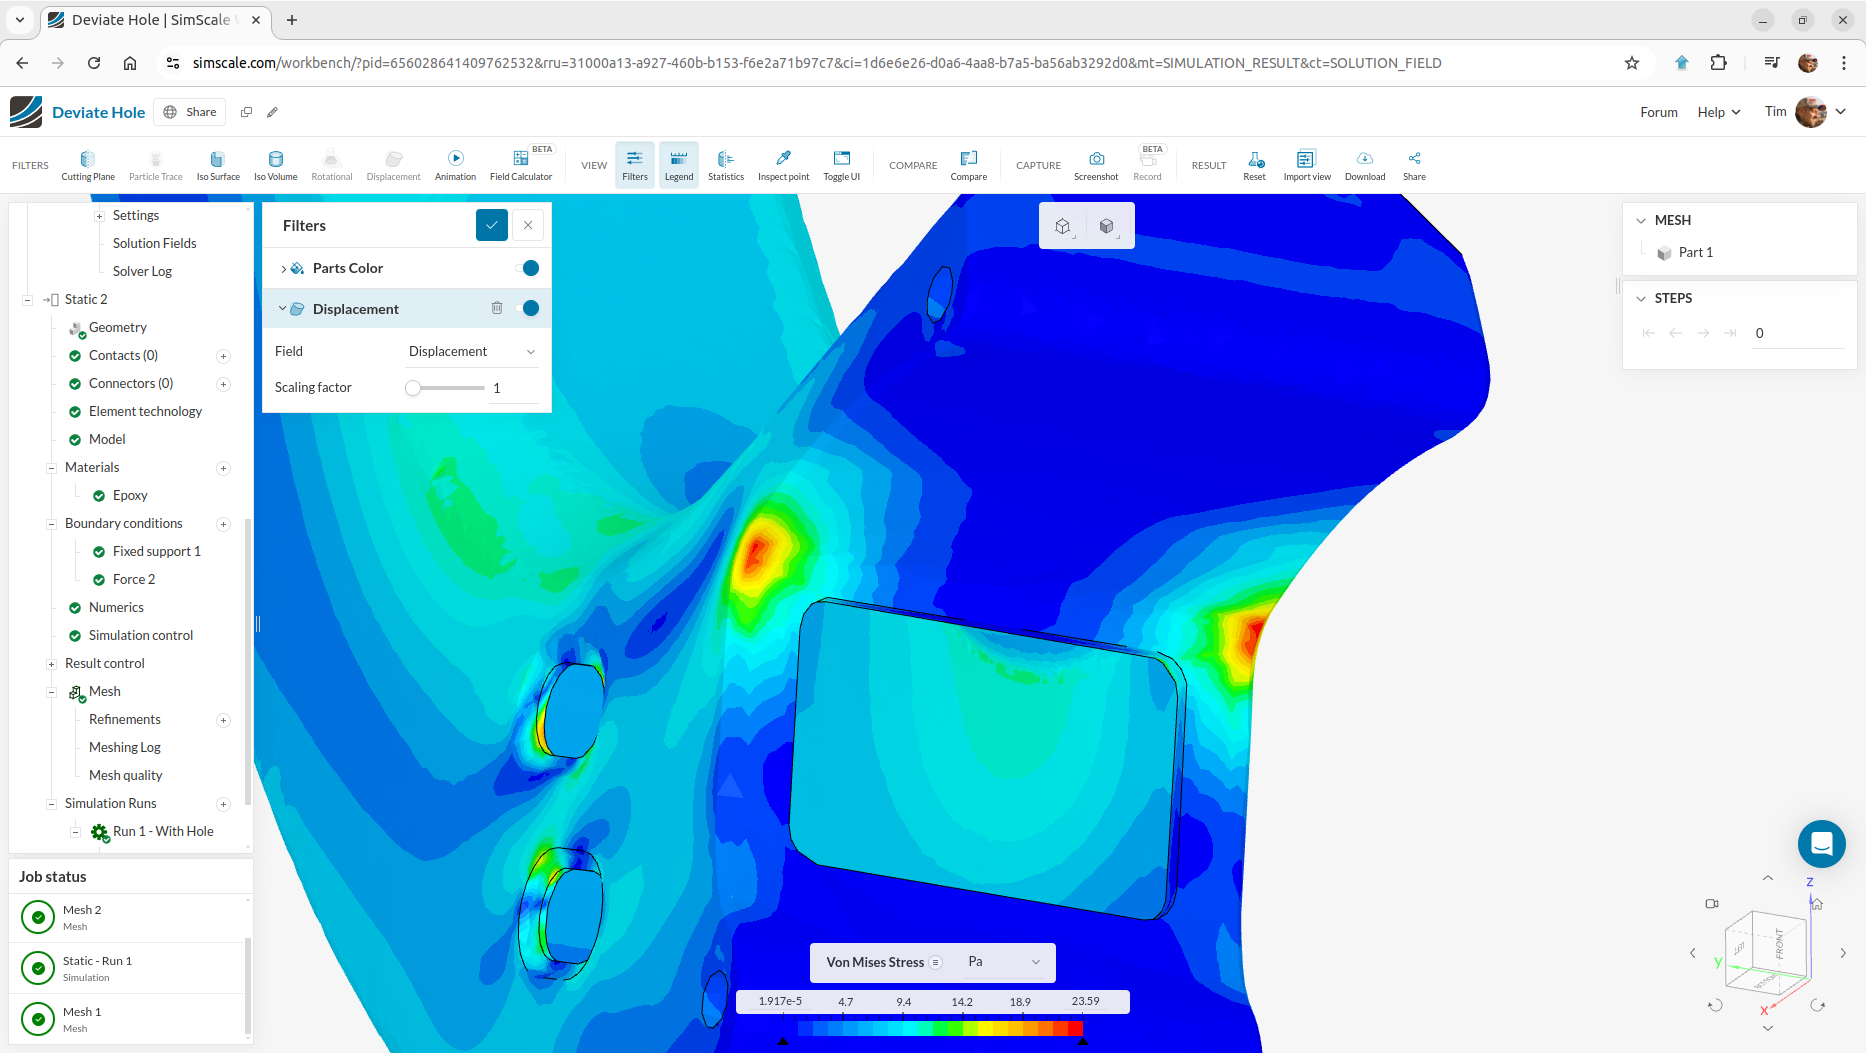The image size is (1866, 1053).
Task: Open the Displacement Field dropdown
Action: click(x=472, y=351)
